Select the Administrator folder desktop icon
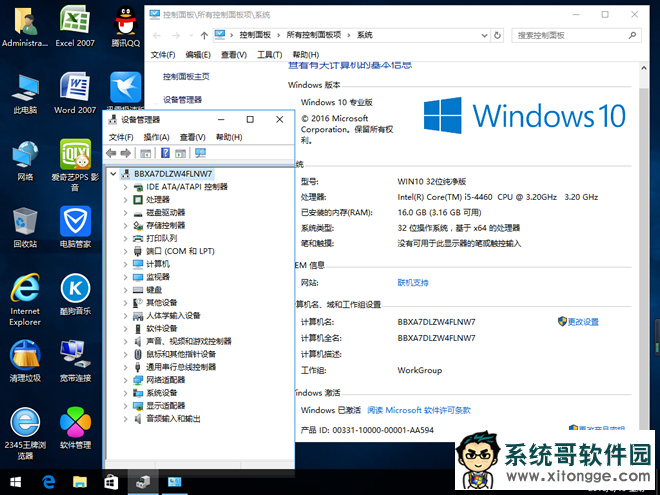 click(25, 26)
